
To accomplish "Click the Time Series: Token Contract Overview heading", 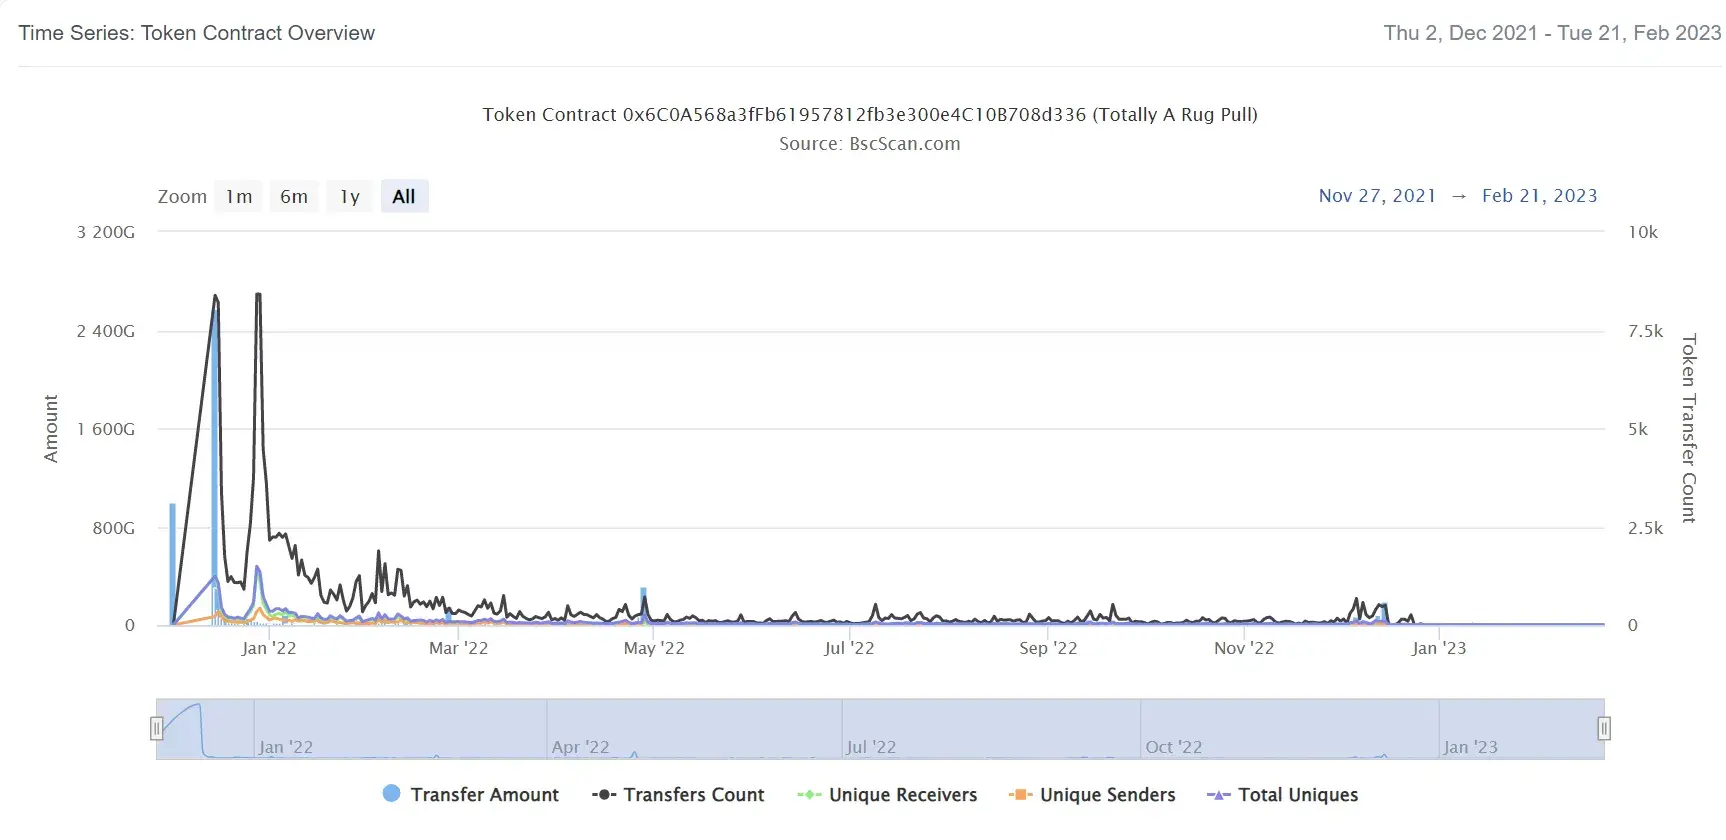I will click(197, 33).
